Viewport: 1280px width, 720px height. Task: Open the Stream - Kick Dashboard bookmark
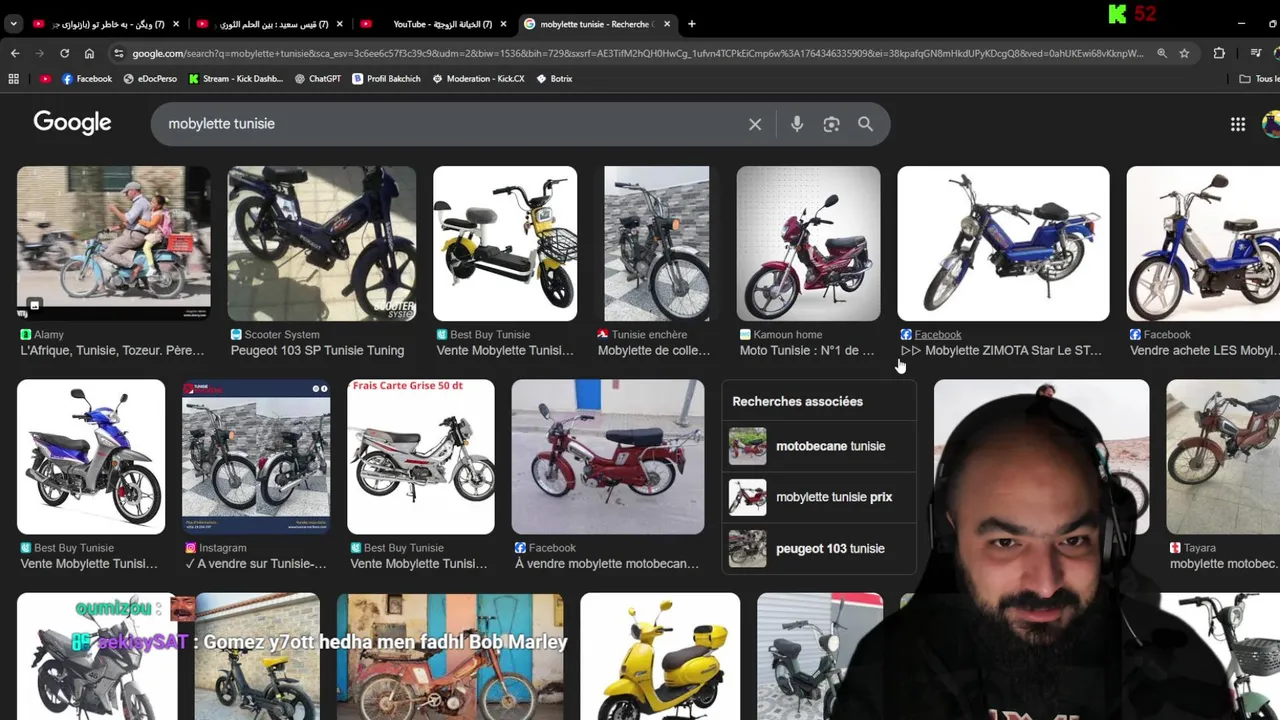click(x=235, y=78)
